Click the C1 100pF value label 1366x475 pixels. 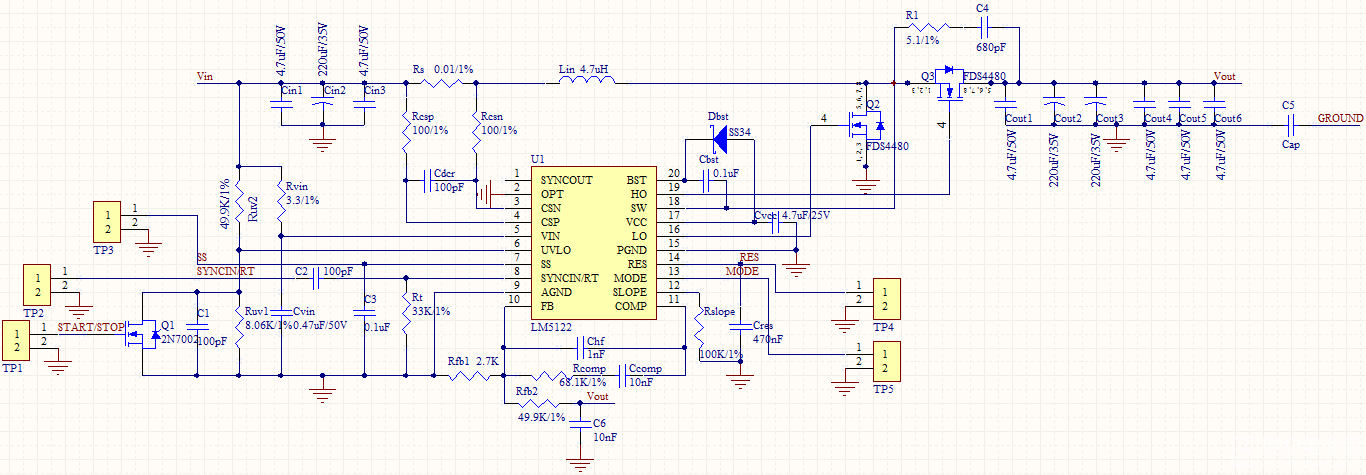coord(212,341)
